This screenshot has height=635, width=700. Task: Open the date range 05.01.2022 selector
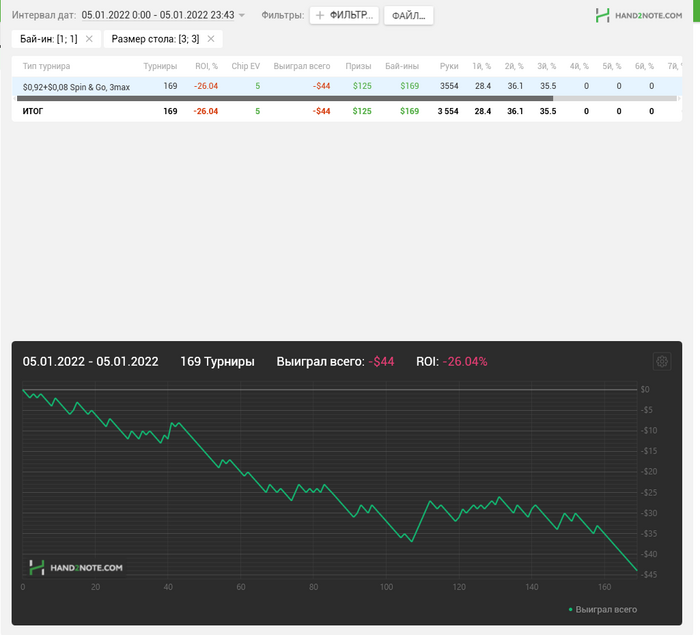157,16
